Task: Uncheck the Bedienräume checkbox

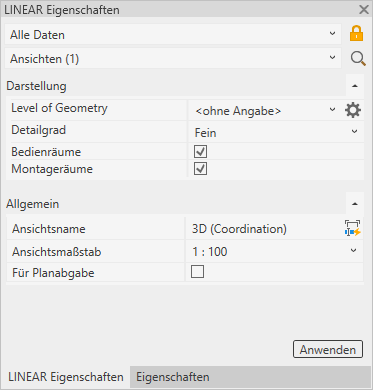Action: coord(200,152)
